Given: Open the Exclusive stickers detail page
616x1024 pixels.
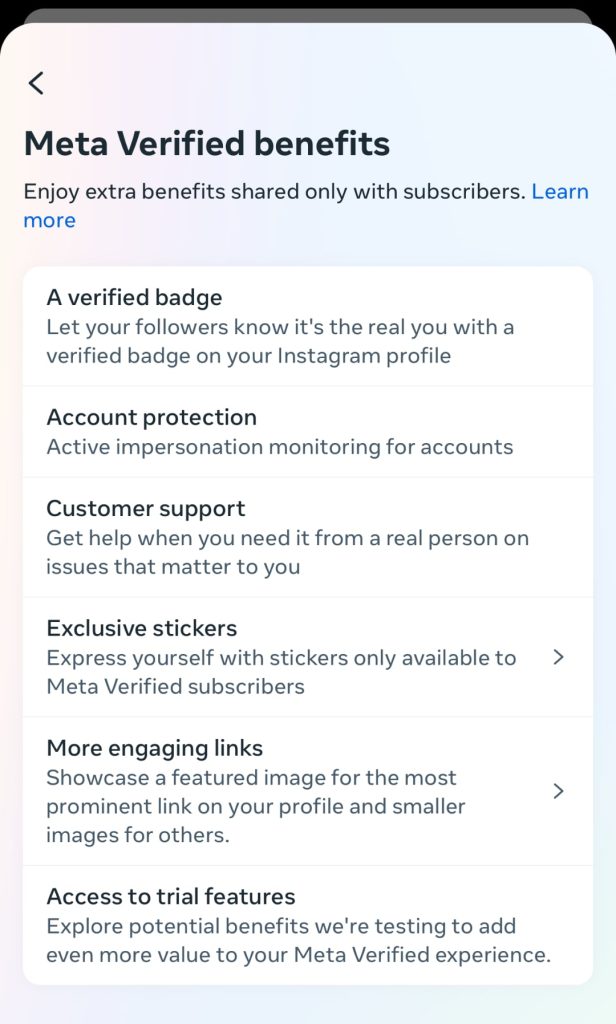Looking at the screenshot, I should [x=300, y=657].
